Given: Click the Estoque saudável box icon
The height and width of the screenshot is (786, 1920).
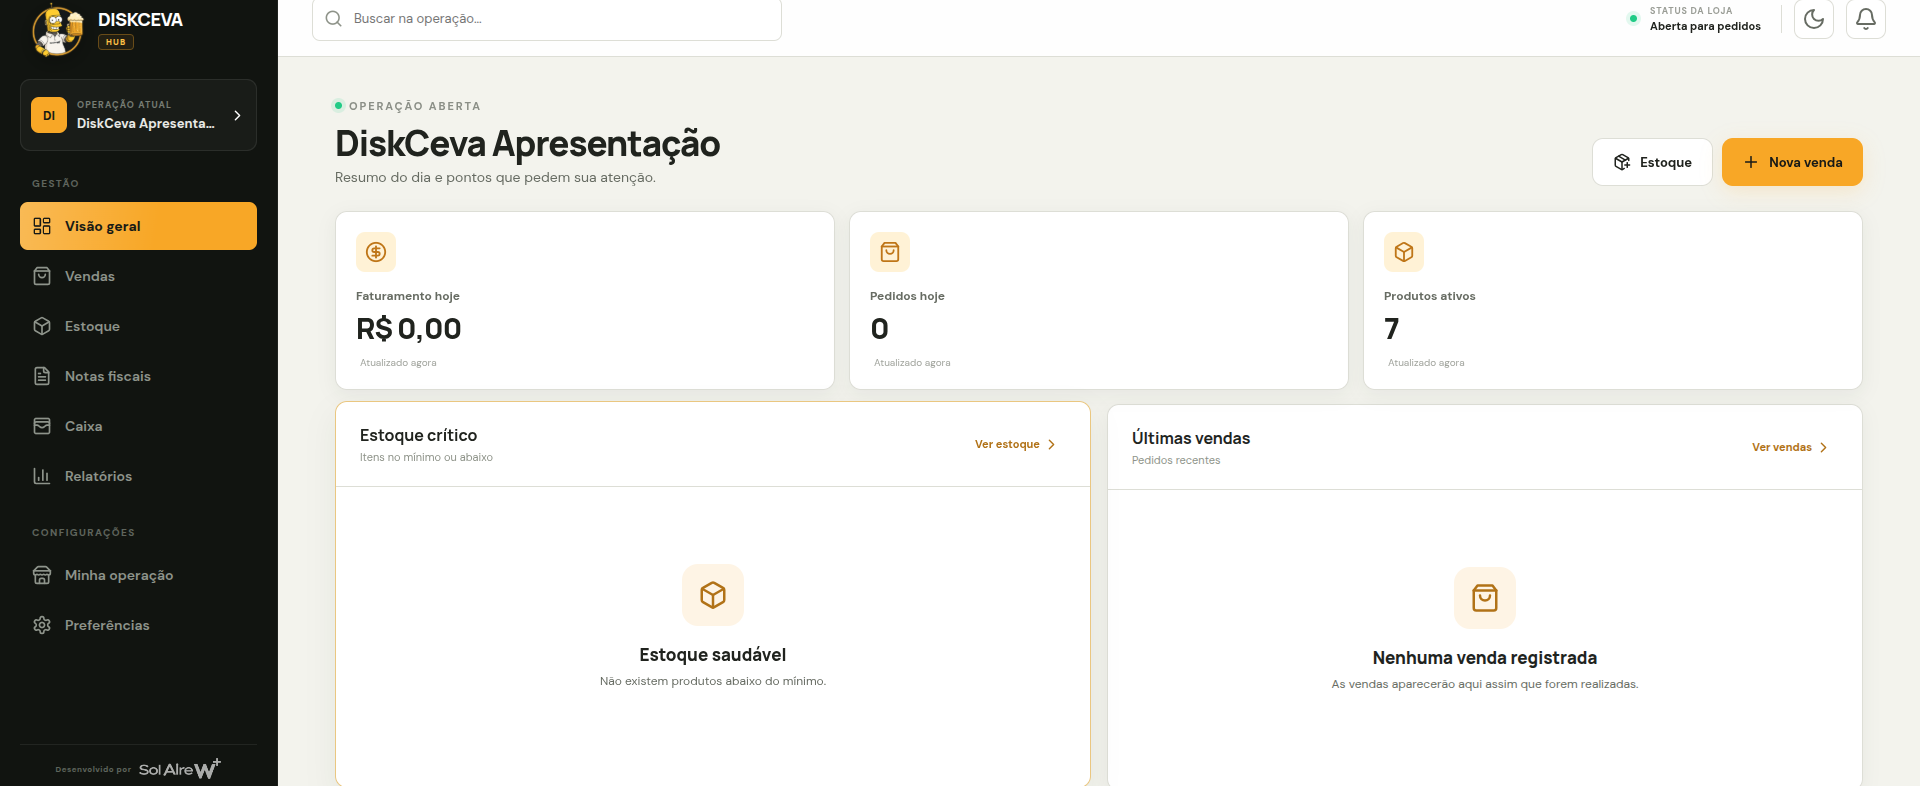Looking at the screenshot, I should point(713,595).
